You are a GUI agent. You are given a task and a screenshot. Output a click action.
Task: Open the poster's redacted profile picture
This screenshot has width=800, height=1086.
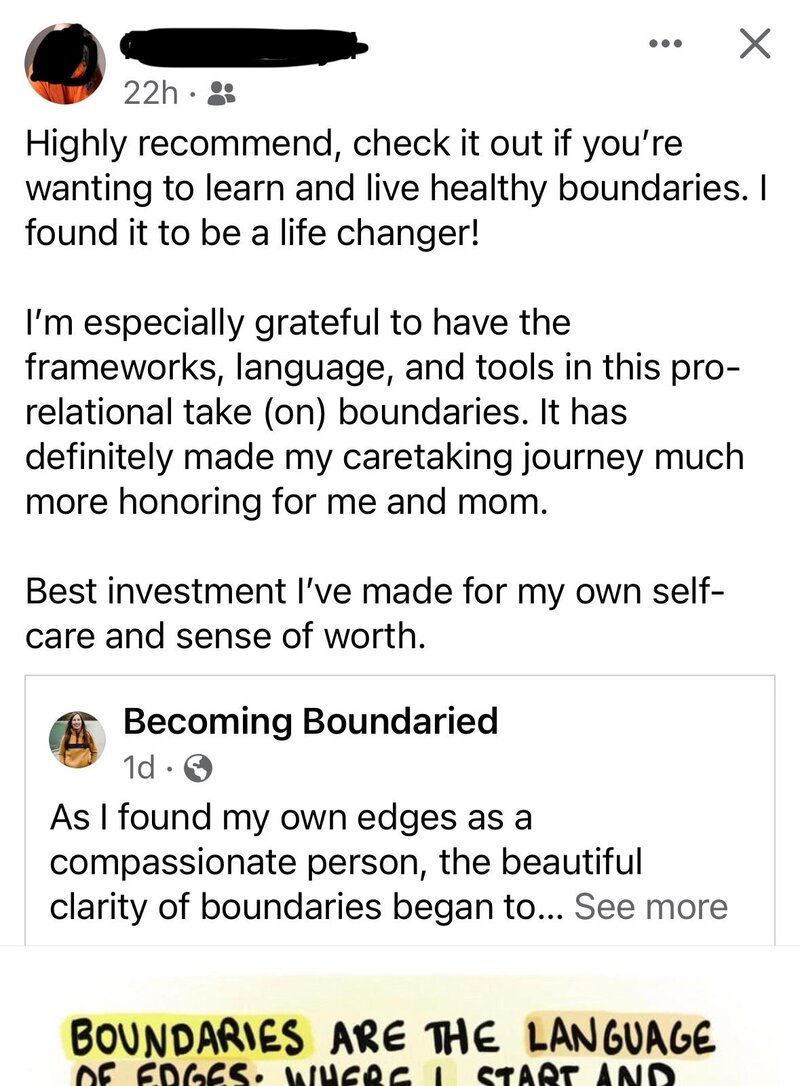point(65,64)
